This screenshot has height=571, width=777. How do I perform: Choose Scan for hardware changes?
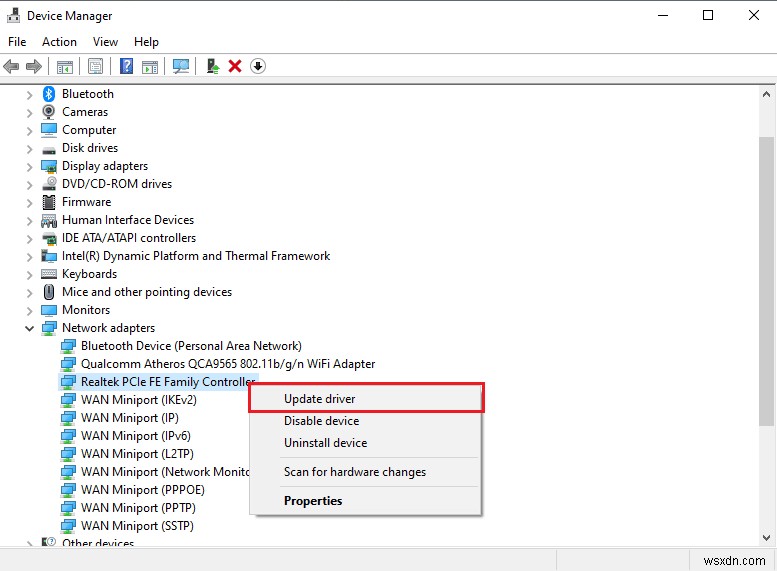click(366, 472)
